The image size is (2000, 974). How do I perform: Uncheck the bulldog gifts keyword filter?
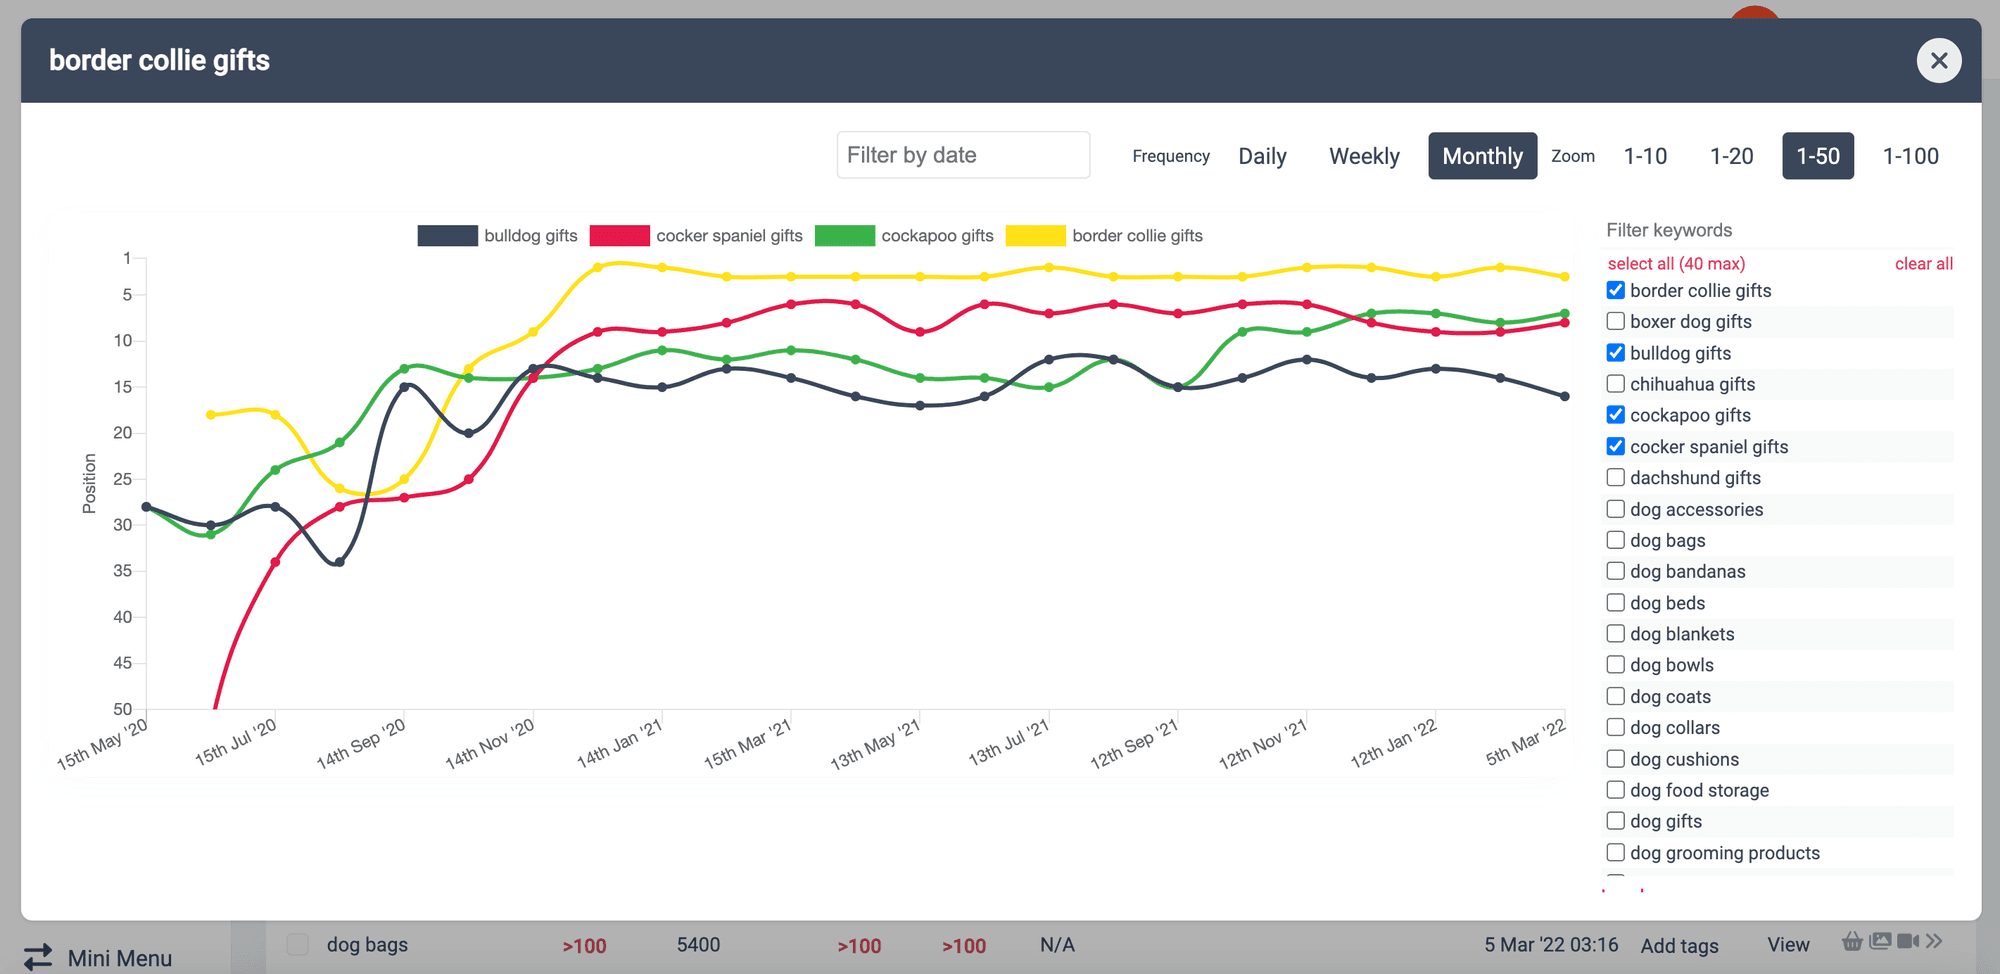pyautogui.click(x=1616, y=352)
